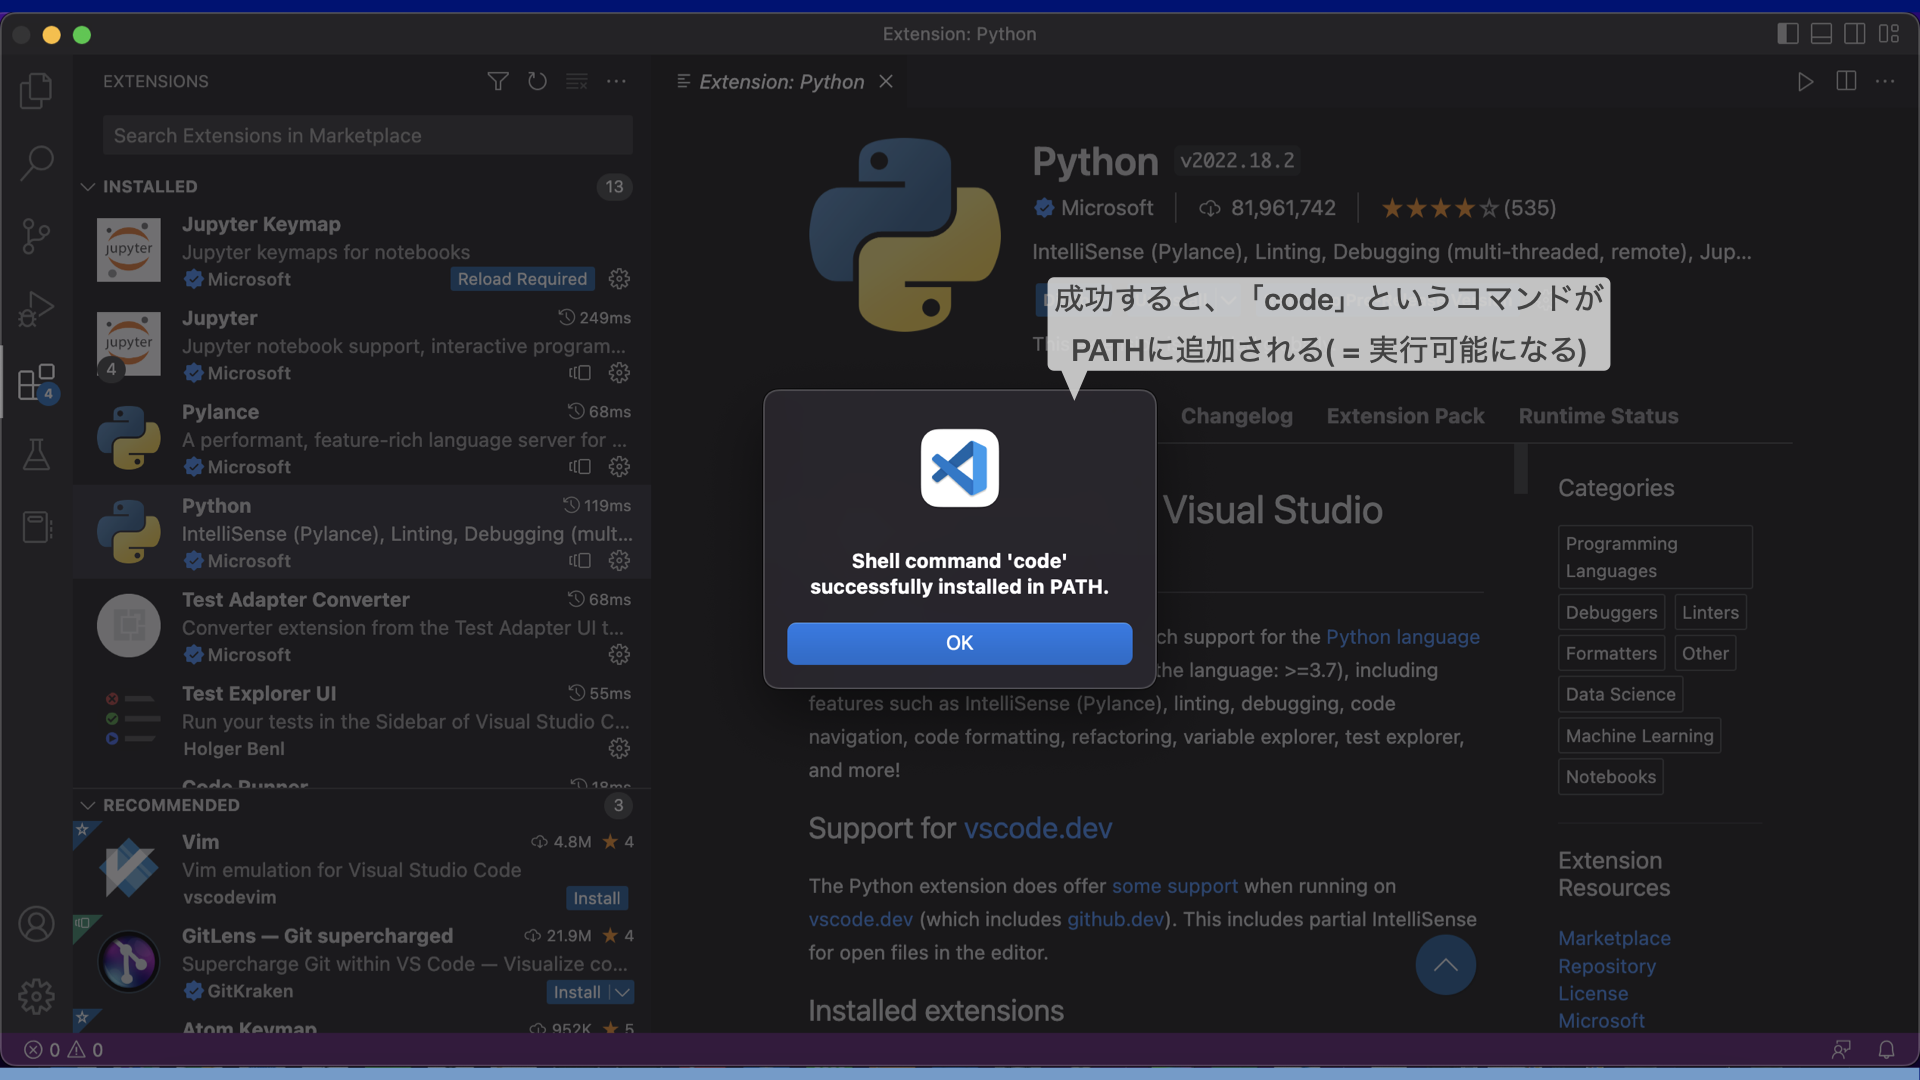Collapse the RECOMMENDED extensions section
Viewport: 1920px width, 1080px height.
[88, 806]
